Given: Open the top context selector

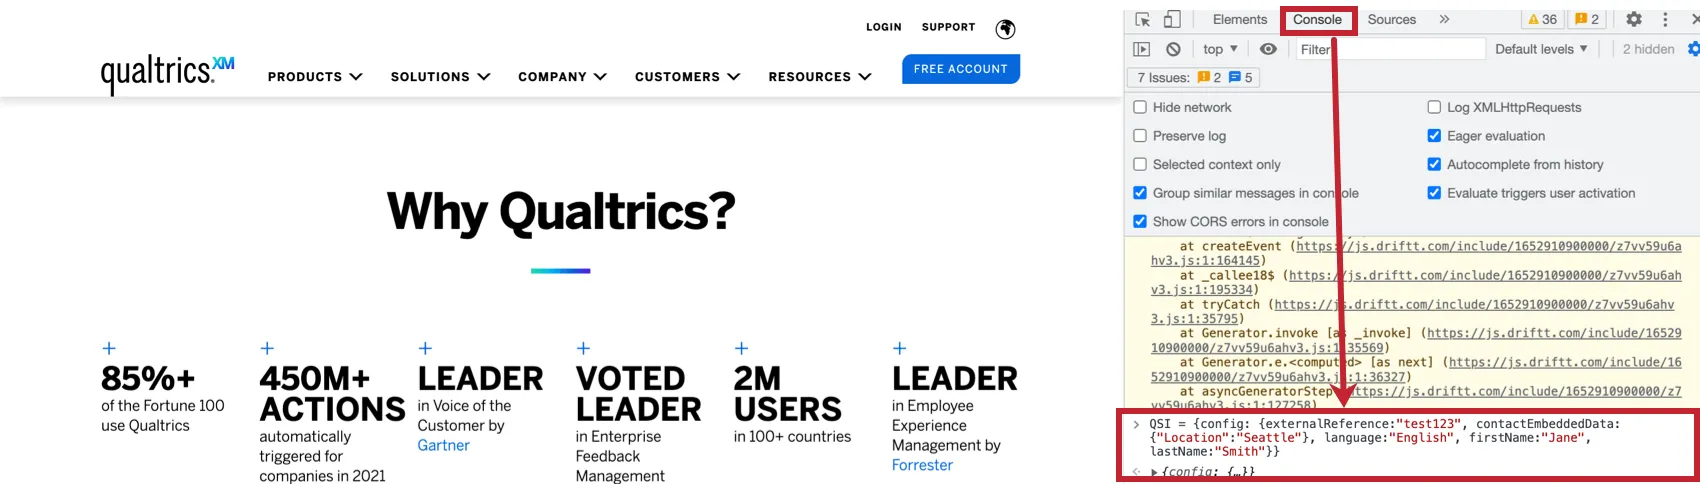Looking at the screenshot, I should tap(1220, 49).
